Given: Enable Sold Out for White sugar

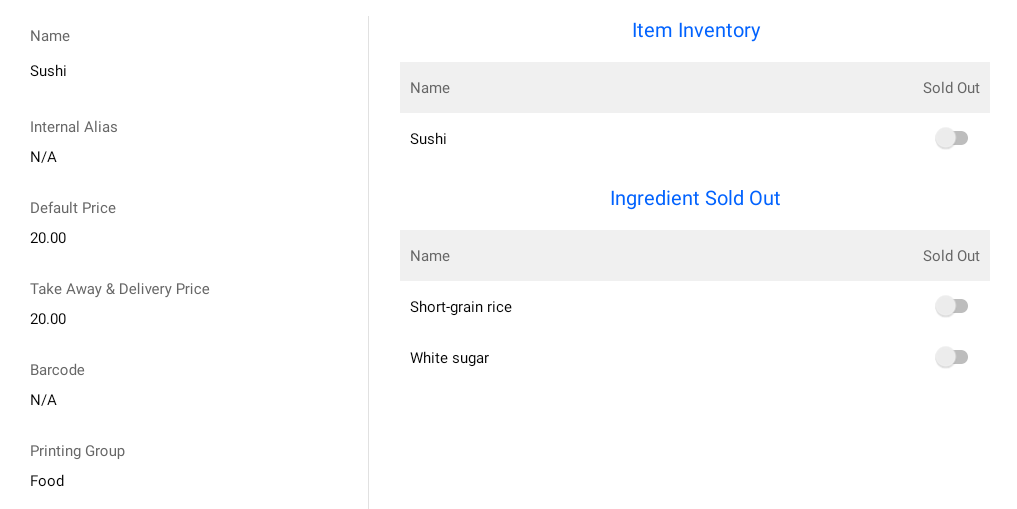Looking at the screenshot, I should [x=951, y=357].
